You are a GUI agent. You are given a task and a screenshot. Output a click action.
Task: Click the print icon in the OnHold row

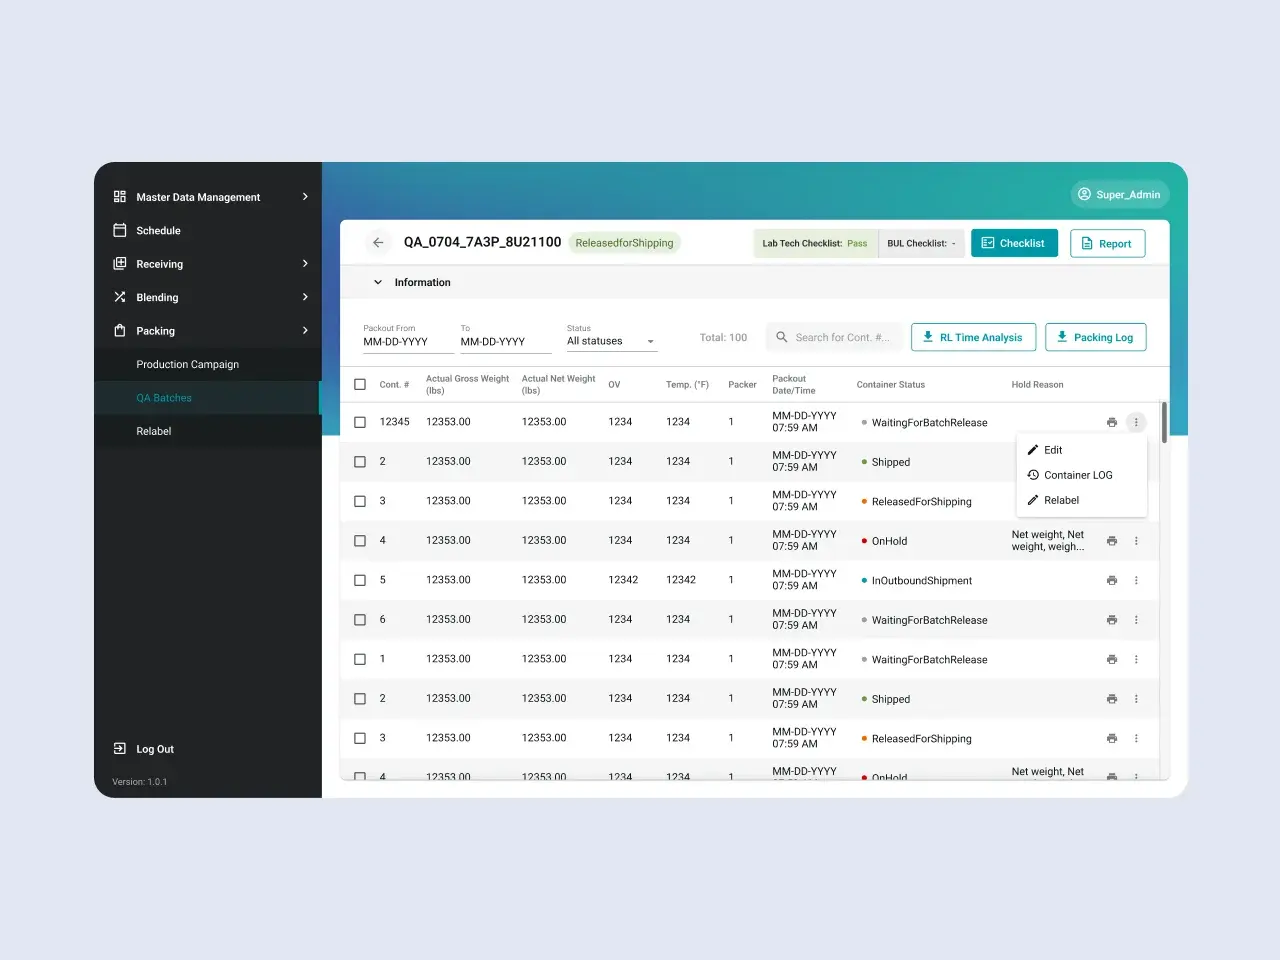tap(1111, 541)
